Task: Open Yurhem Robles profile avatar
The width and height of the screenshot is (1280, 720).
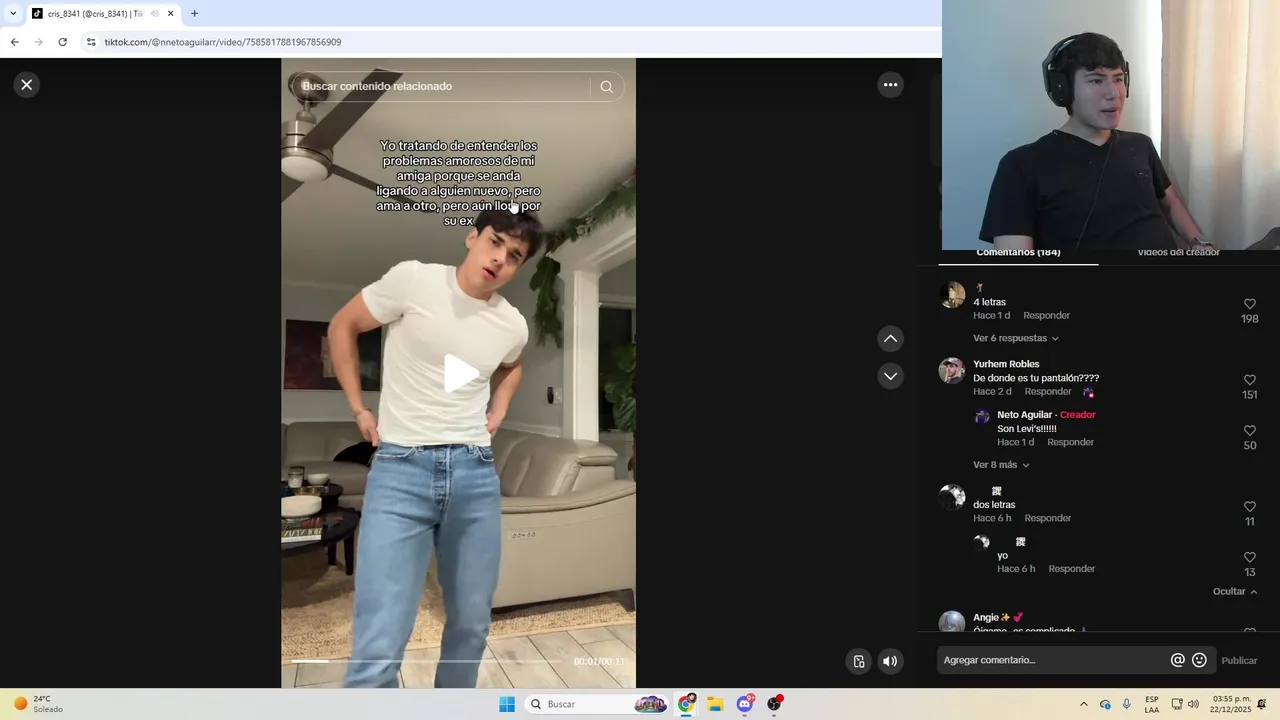Action: [951, 370]
